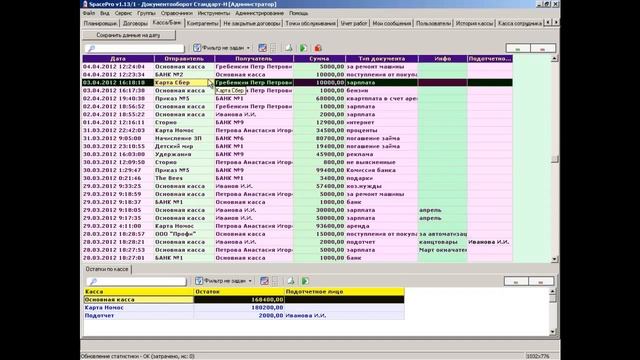640x360 pixels.
Task: Click the SpacePro application icon in title bar
Action: [x=85, y=4]
